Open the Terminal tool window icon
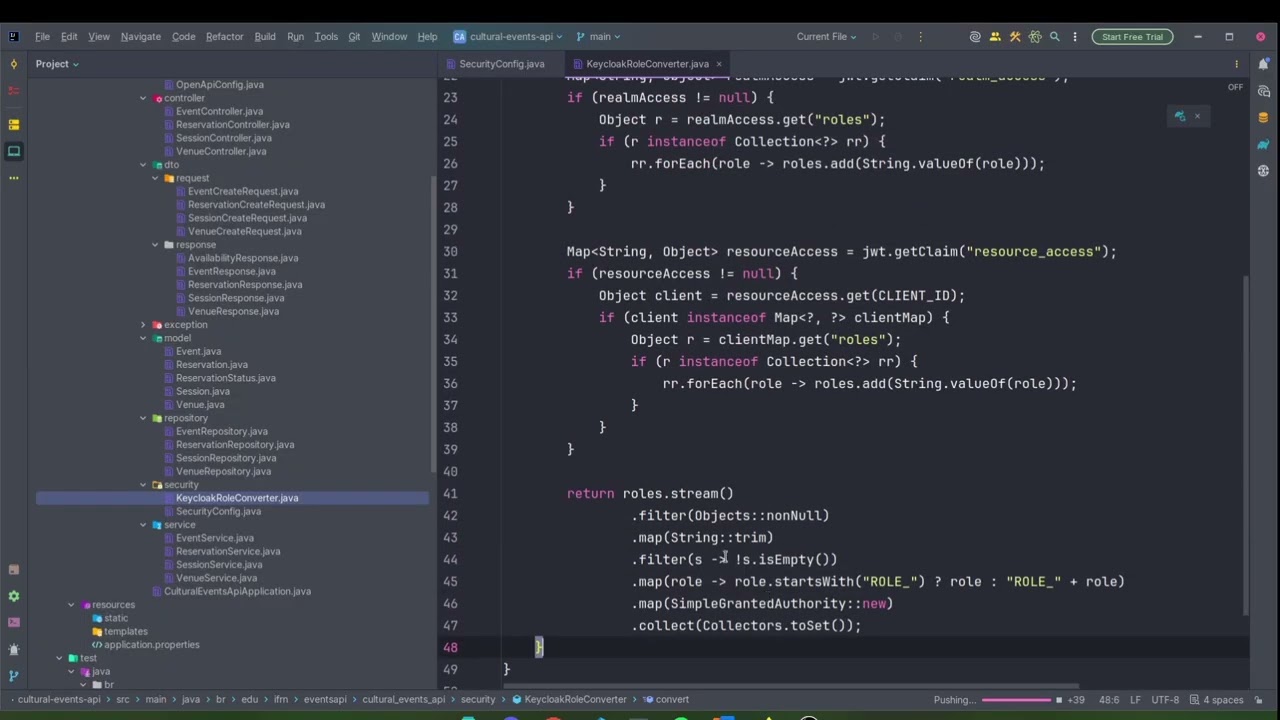1280x720 pixels. tap(13, 622)
